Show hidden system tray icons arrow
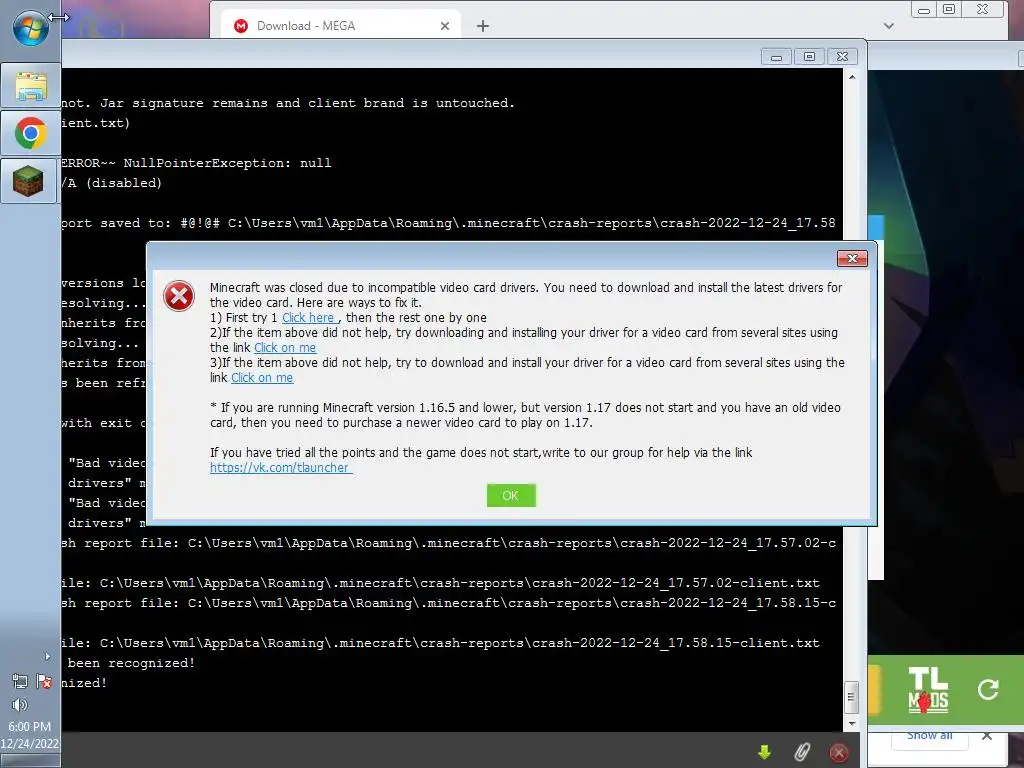 (x=47, y=656)
